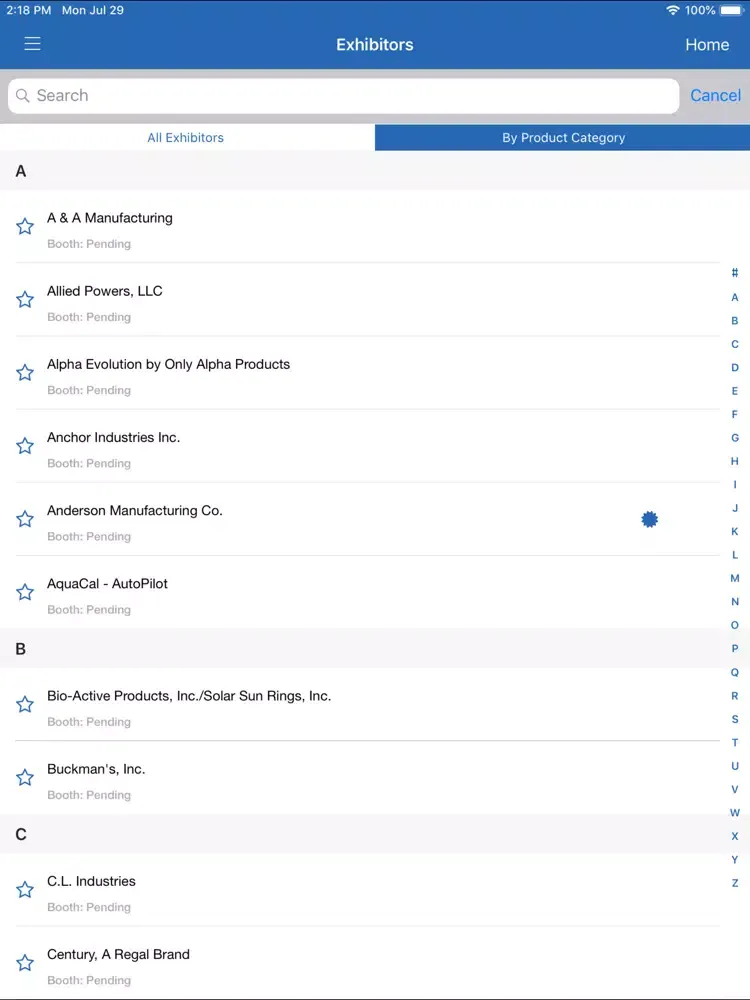The height and width of the screenshot is (1000, 750).
Task: Jump to letter G in index
Action: pyautogui.click(x=735, y=438)
